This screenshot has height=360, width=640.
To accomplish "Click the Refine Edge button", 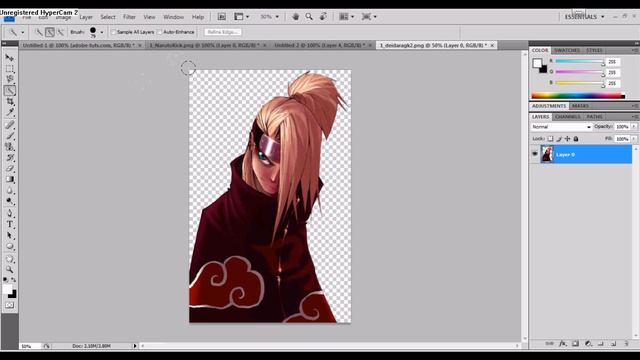I will (x=223, y=32).
